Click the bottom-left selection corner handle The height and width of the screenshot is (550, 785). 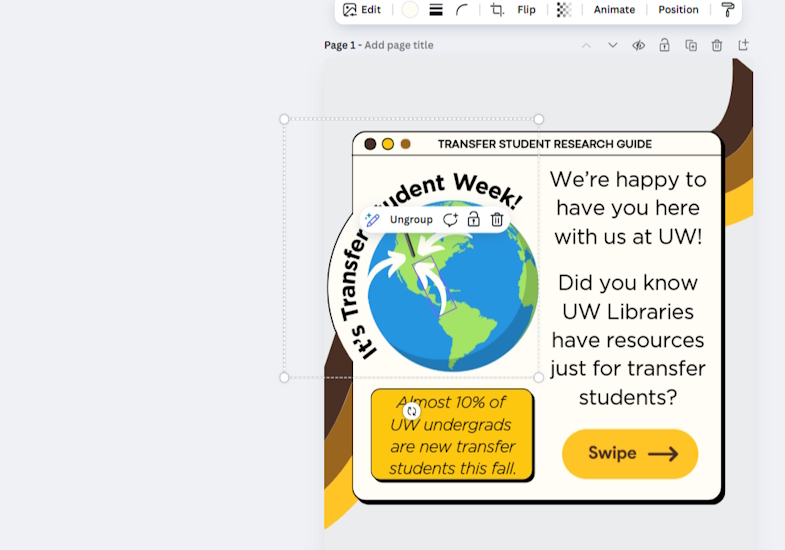coord(284,377)
